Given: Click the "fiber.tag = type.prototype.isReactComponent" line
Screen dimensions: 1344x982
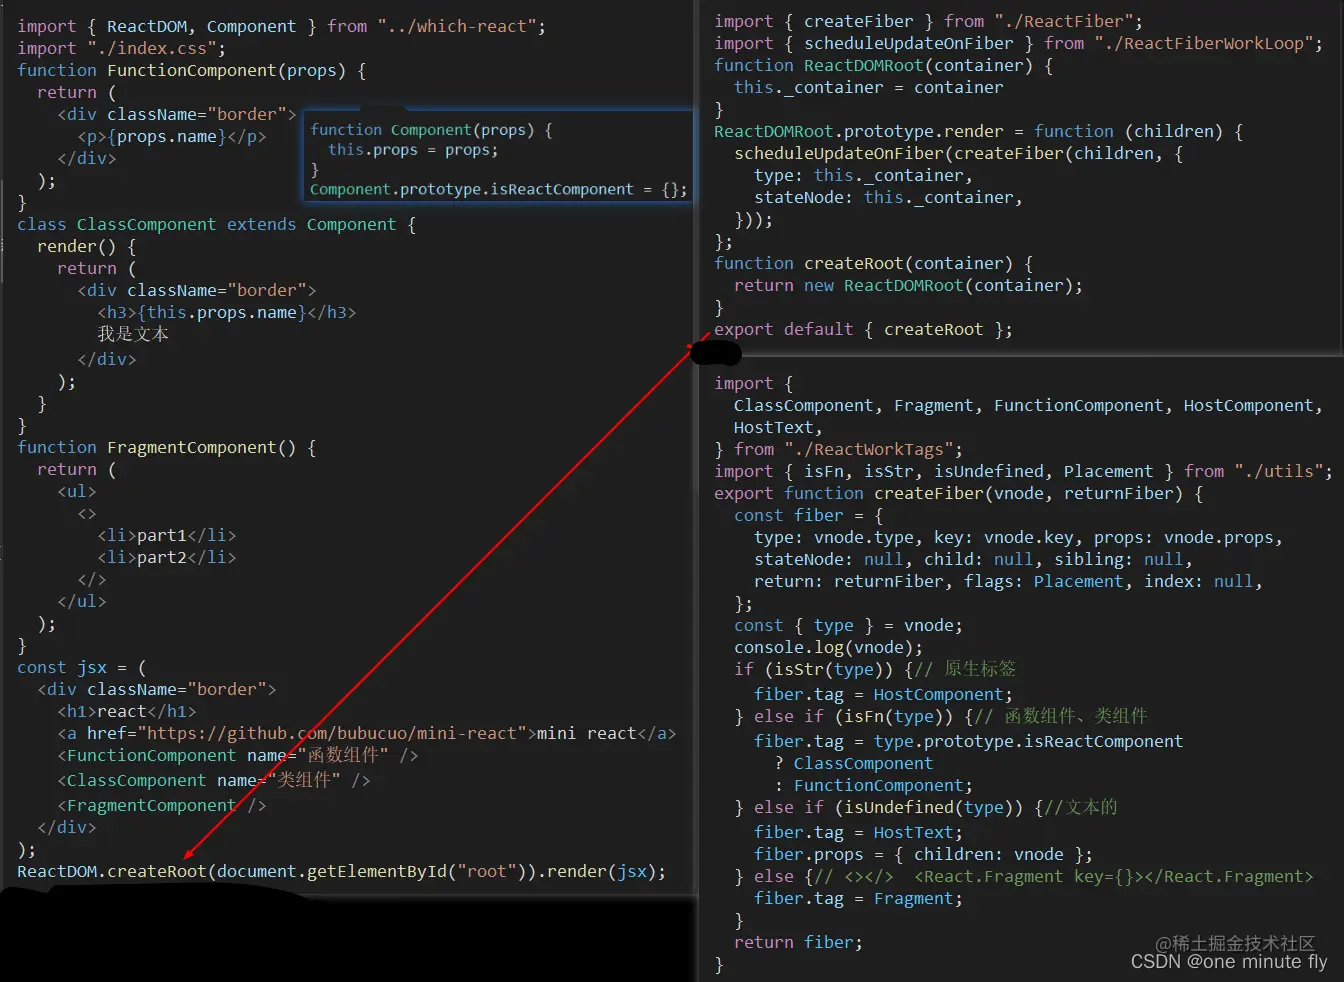Looking at the screenshot, I should (968, 741).
